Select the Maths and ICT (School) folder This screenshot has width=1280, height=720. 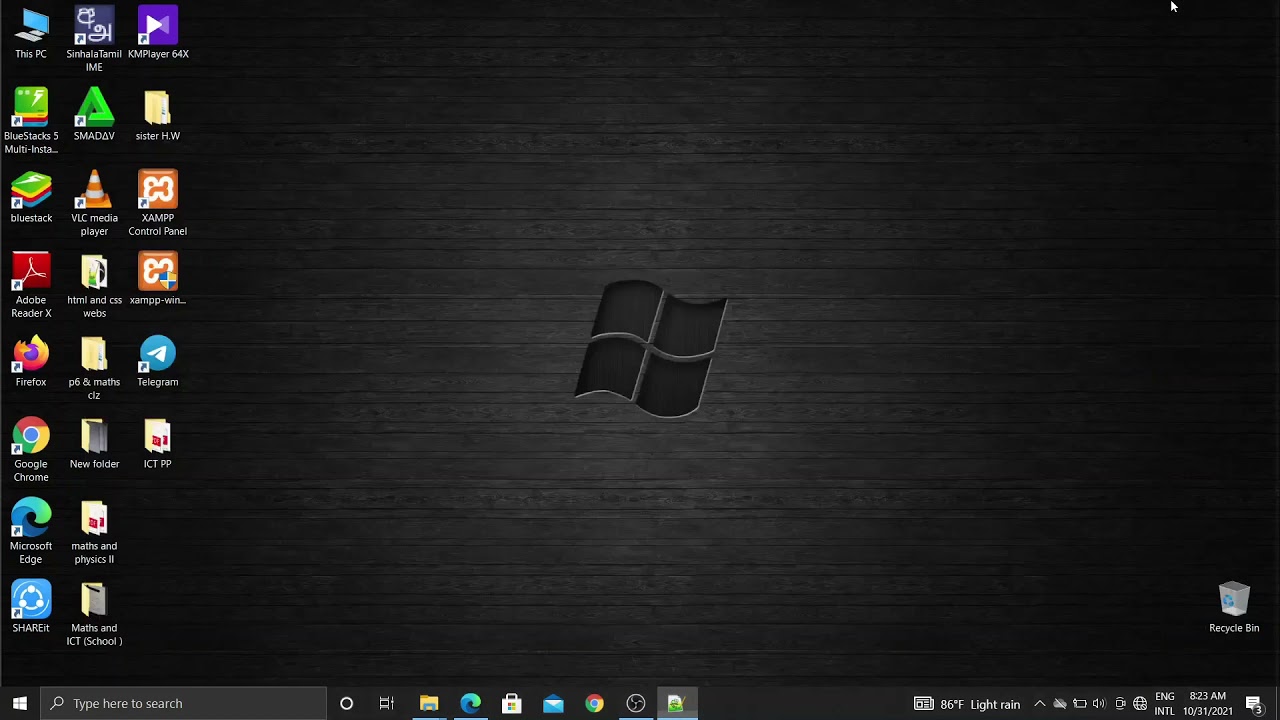[94, 614]
